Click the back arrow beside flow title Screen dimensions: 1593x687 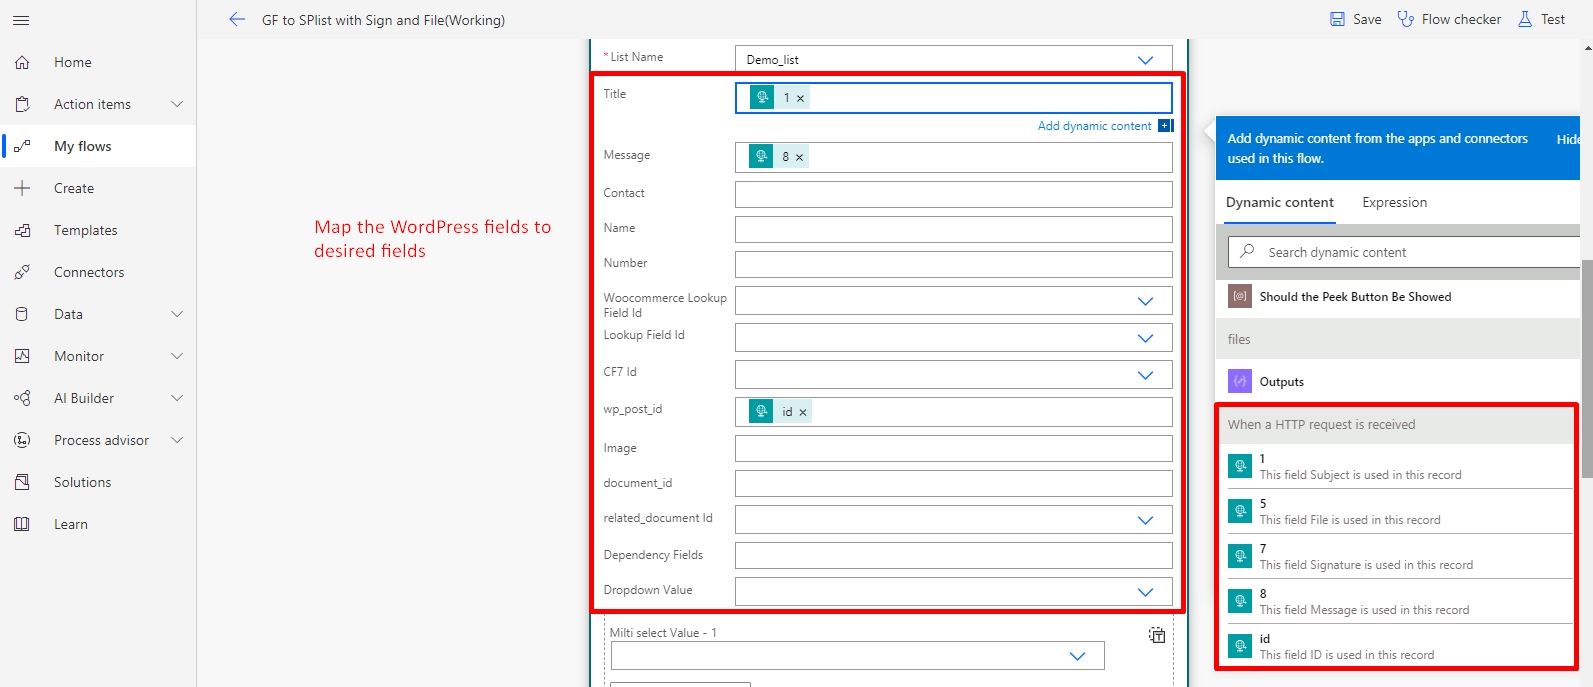pyautogui.click(x=237, y=19)
